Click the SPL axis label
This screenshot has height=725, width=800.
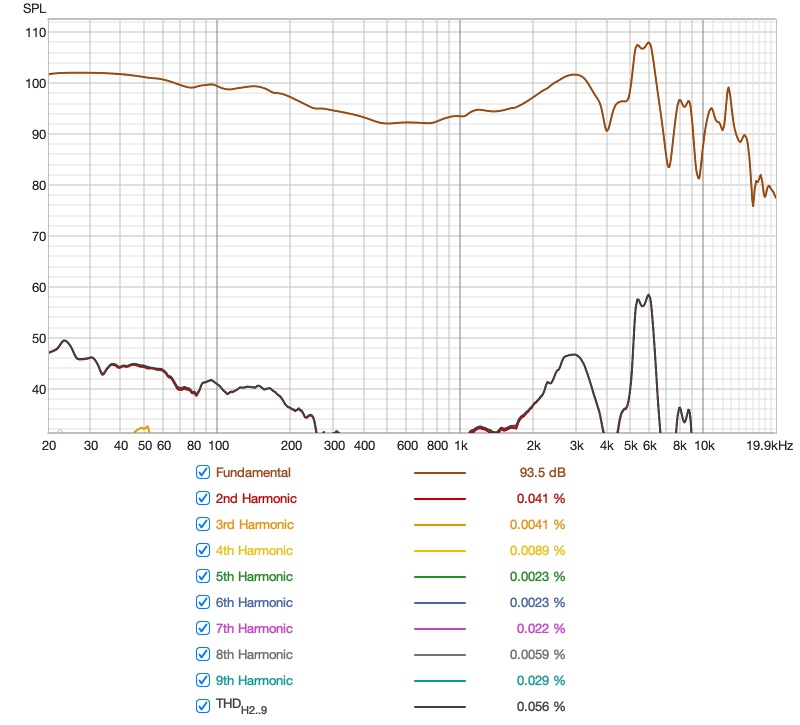(34, 8)
